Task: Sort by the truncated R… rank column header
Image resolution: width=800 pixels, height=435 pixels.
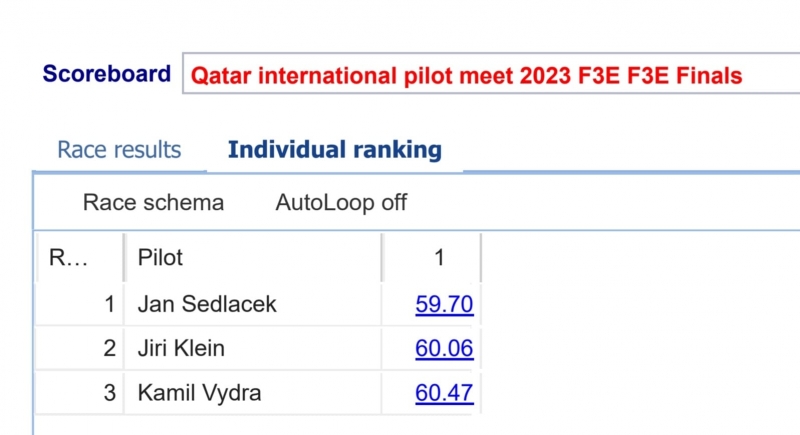Action: pos(79,258)
